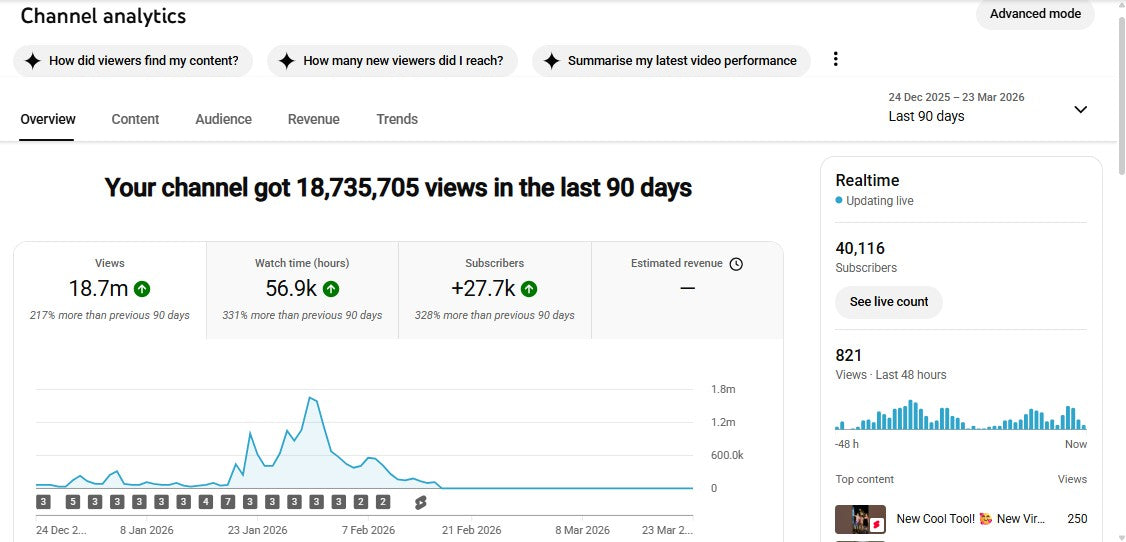Select the Views metric card
The width and height of the screenshot is (1126, 542).
pos(110,290)
